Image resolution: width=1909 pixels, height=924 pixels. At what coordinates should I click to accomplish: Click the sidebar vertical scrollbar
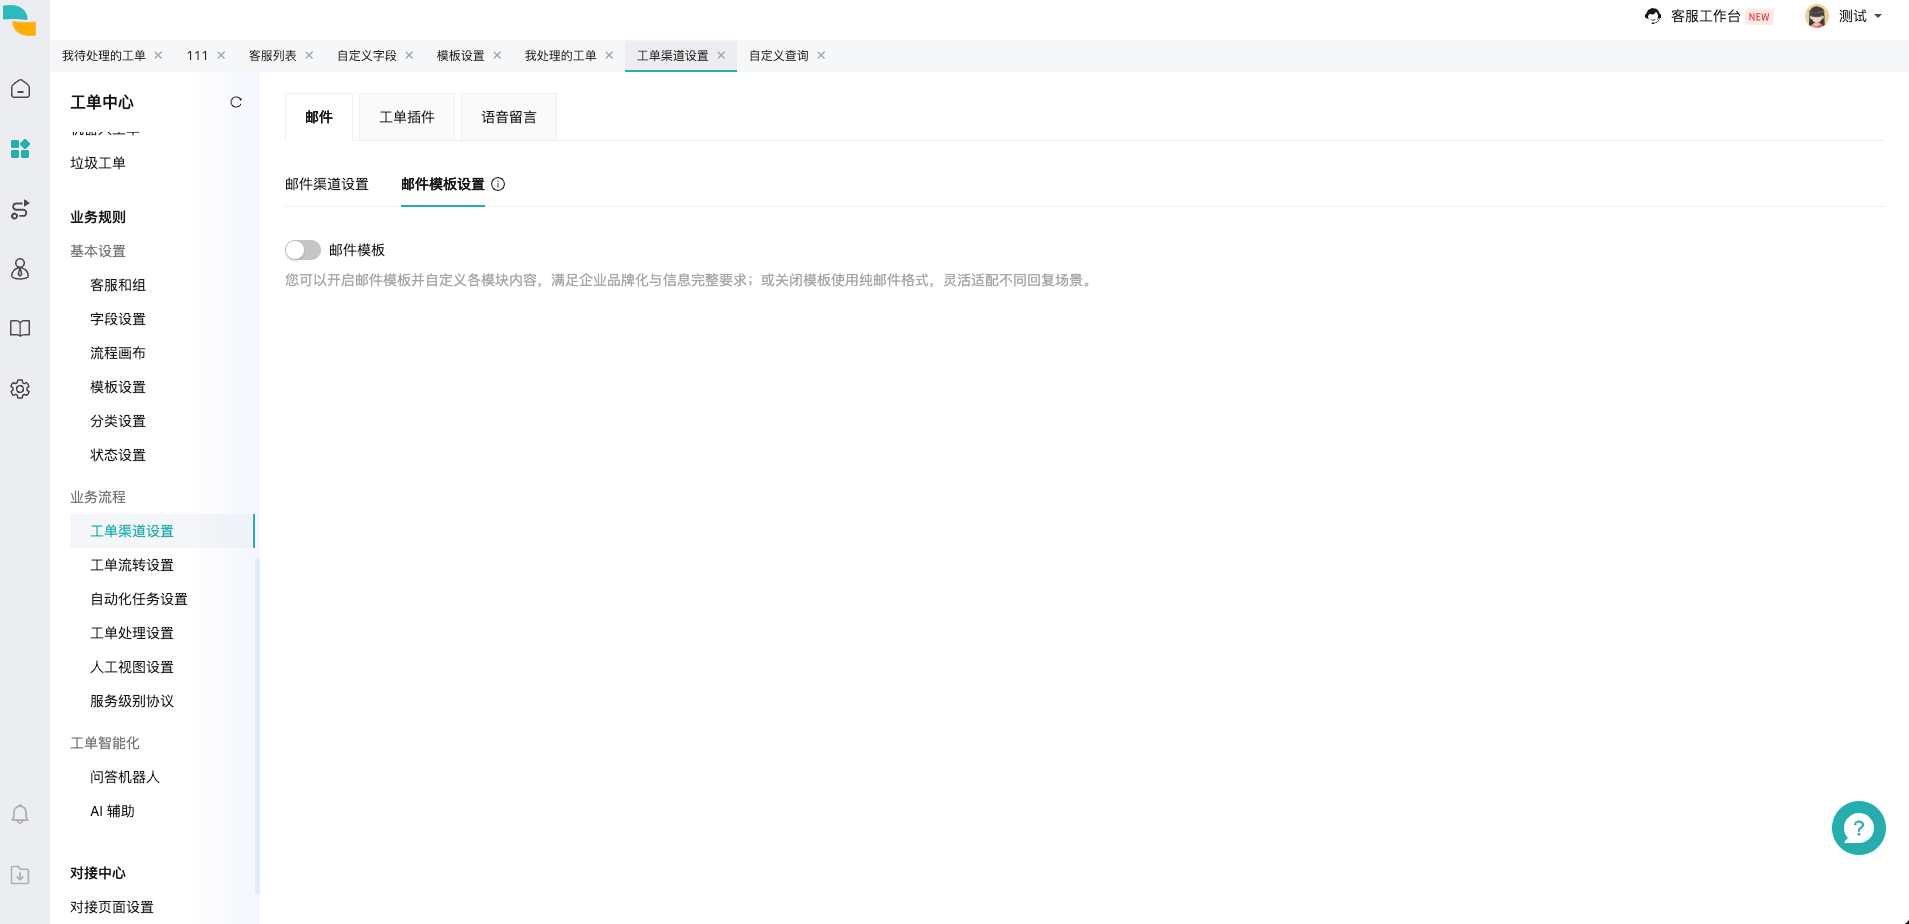click(x=257, y=725)
